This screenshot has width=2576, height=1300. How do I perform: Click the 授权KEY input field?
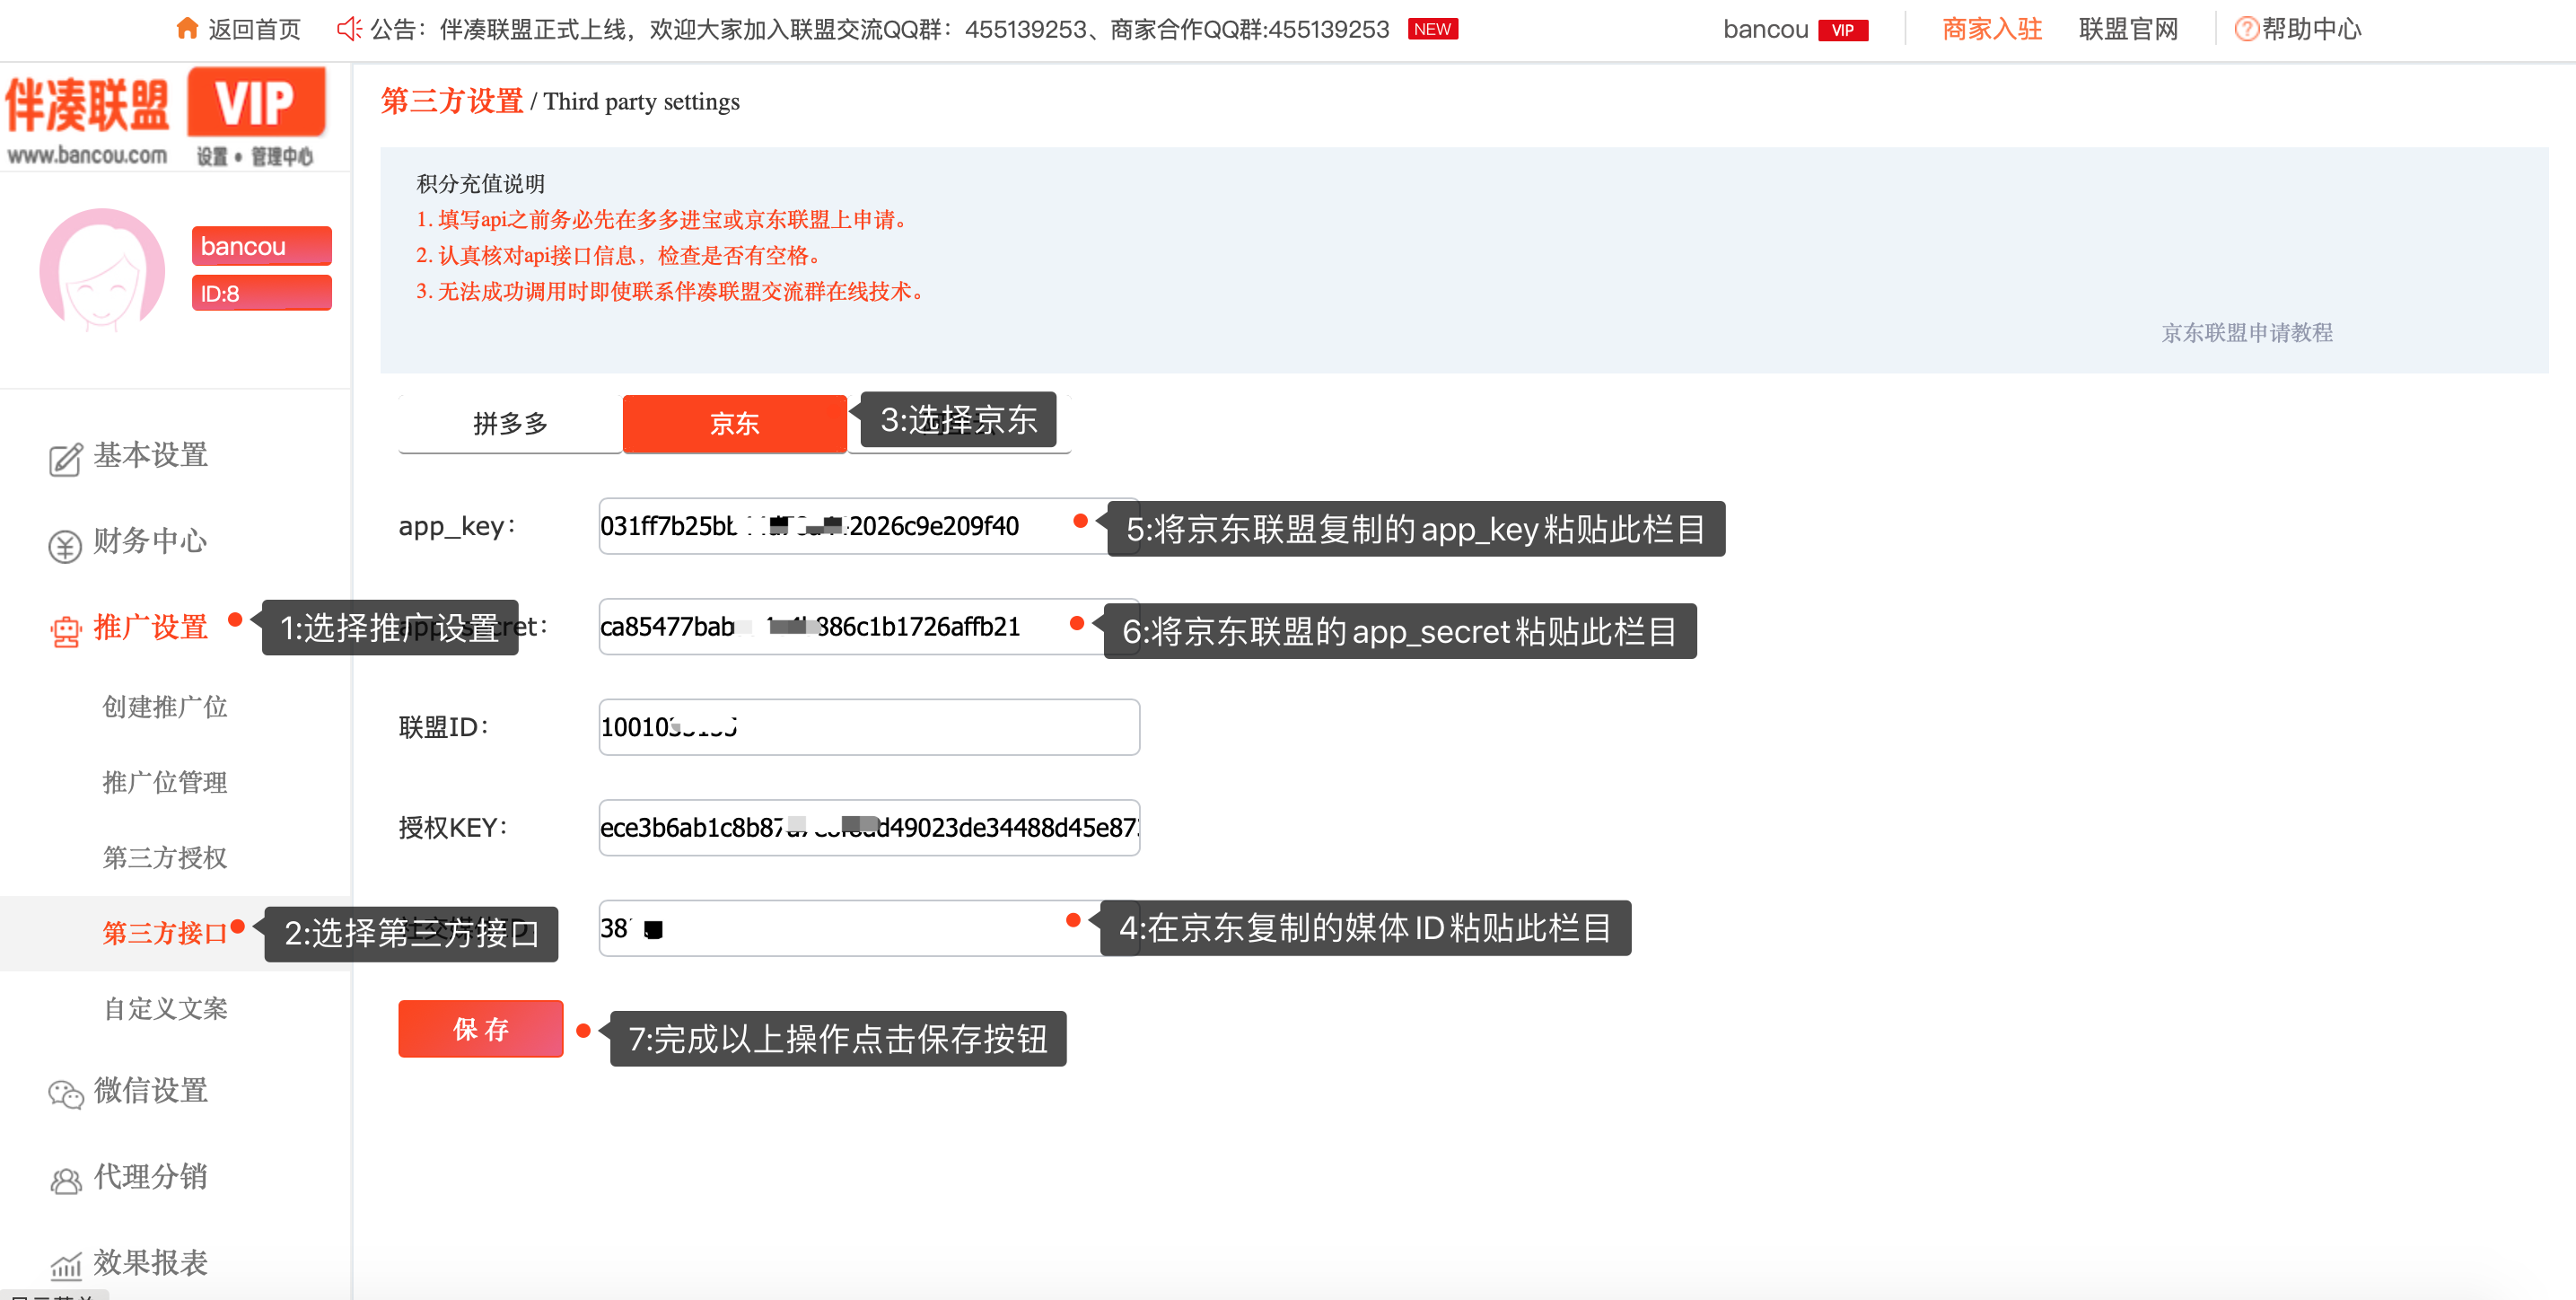869,828
